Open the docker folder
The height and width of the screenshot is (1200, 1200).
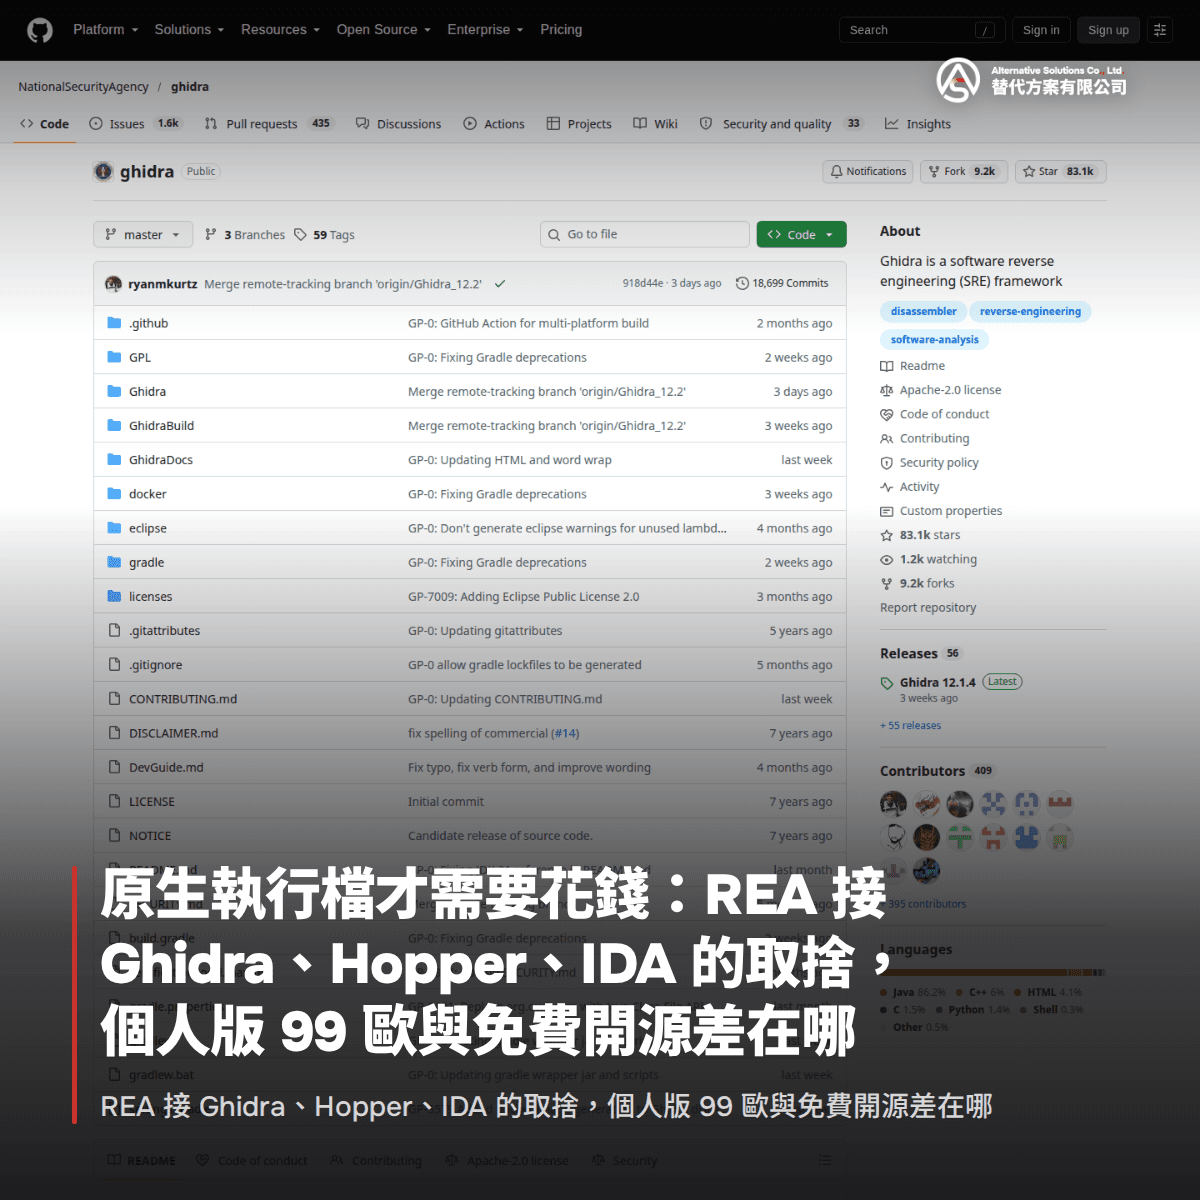[147, 494]
